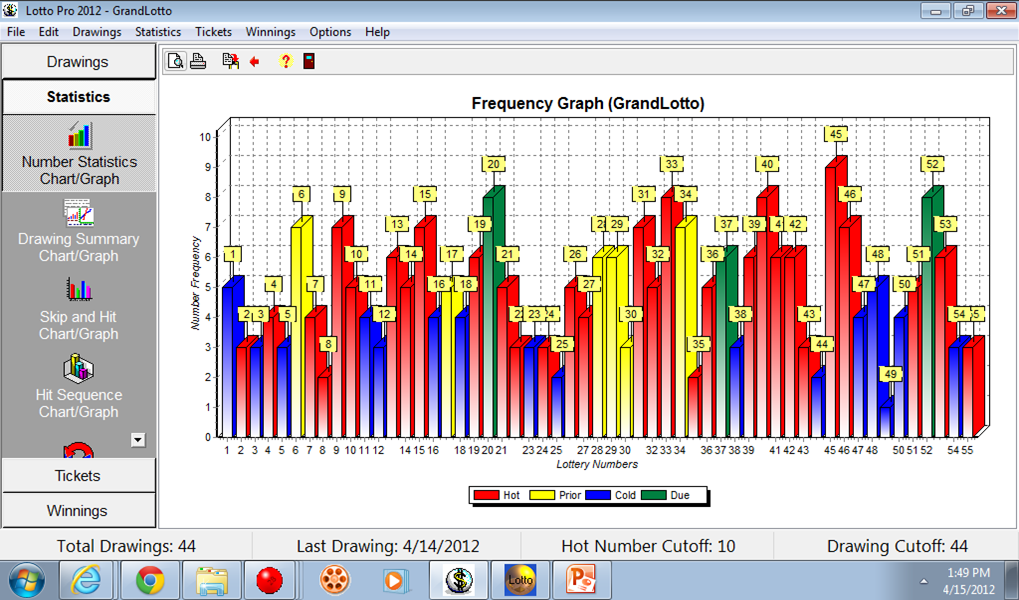The image size is (1019, 600).
Task: Switch to the Tickets sidebar section
Action: coord(79,476)
